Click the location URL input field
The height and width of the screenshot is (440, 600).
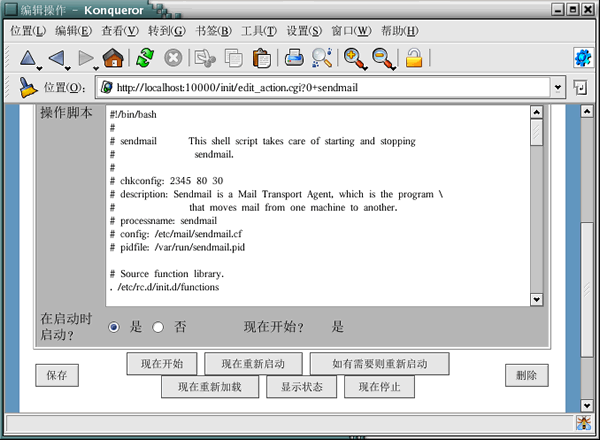(324, 88)
